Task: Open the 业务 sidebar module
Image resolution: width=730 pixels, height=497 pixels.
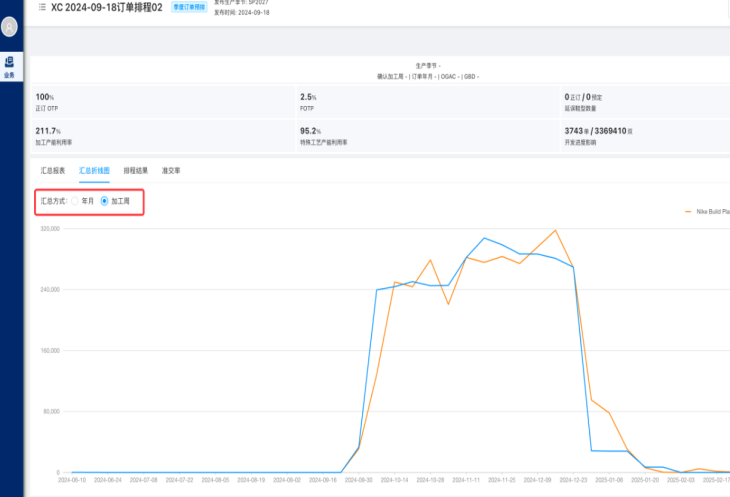Action: (9, 67)
